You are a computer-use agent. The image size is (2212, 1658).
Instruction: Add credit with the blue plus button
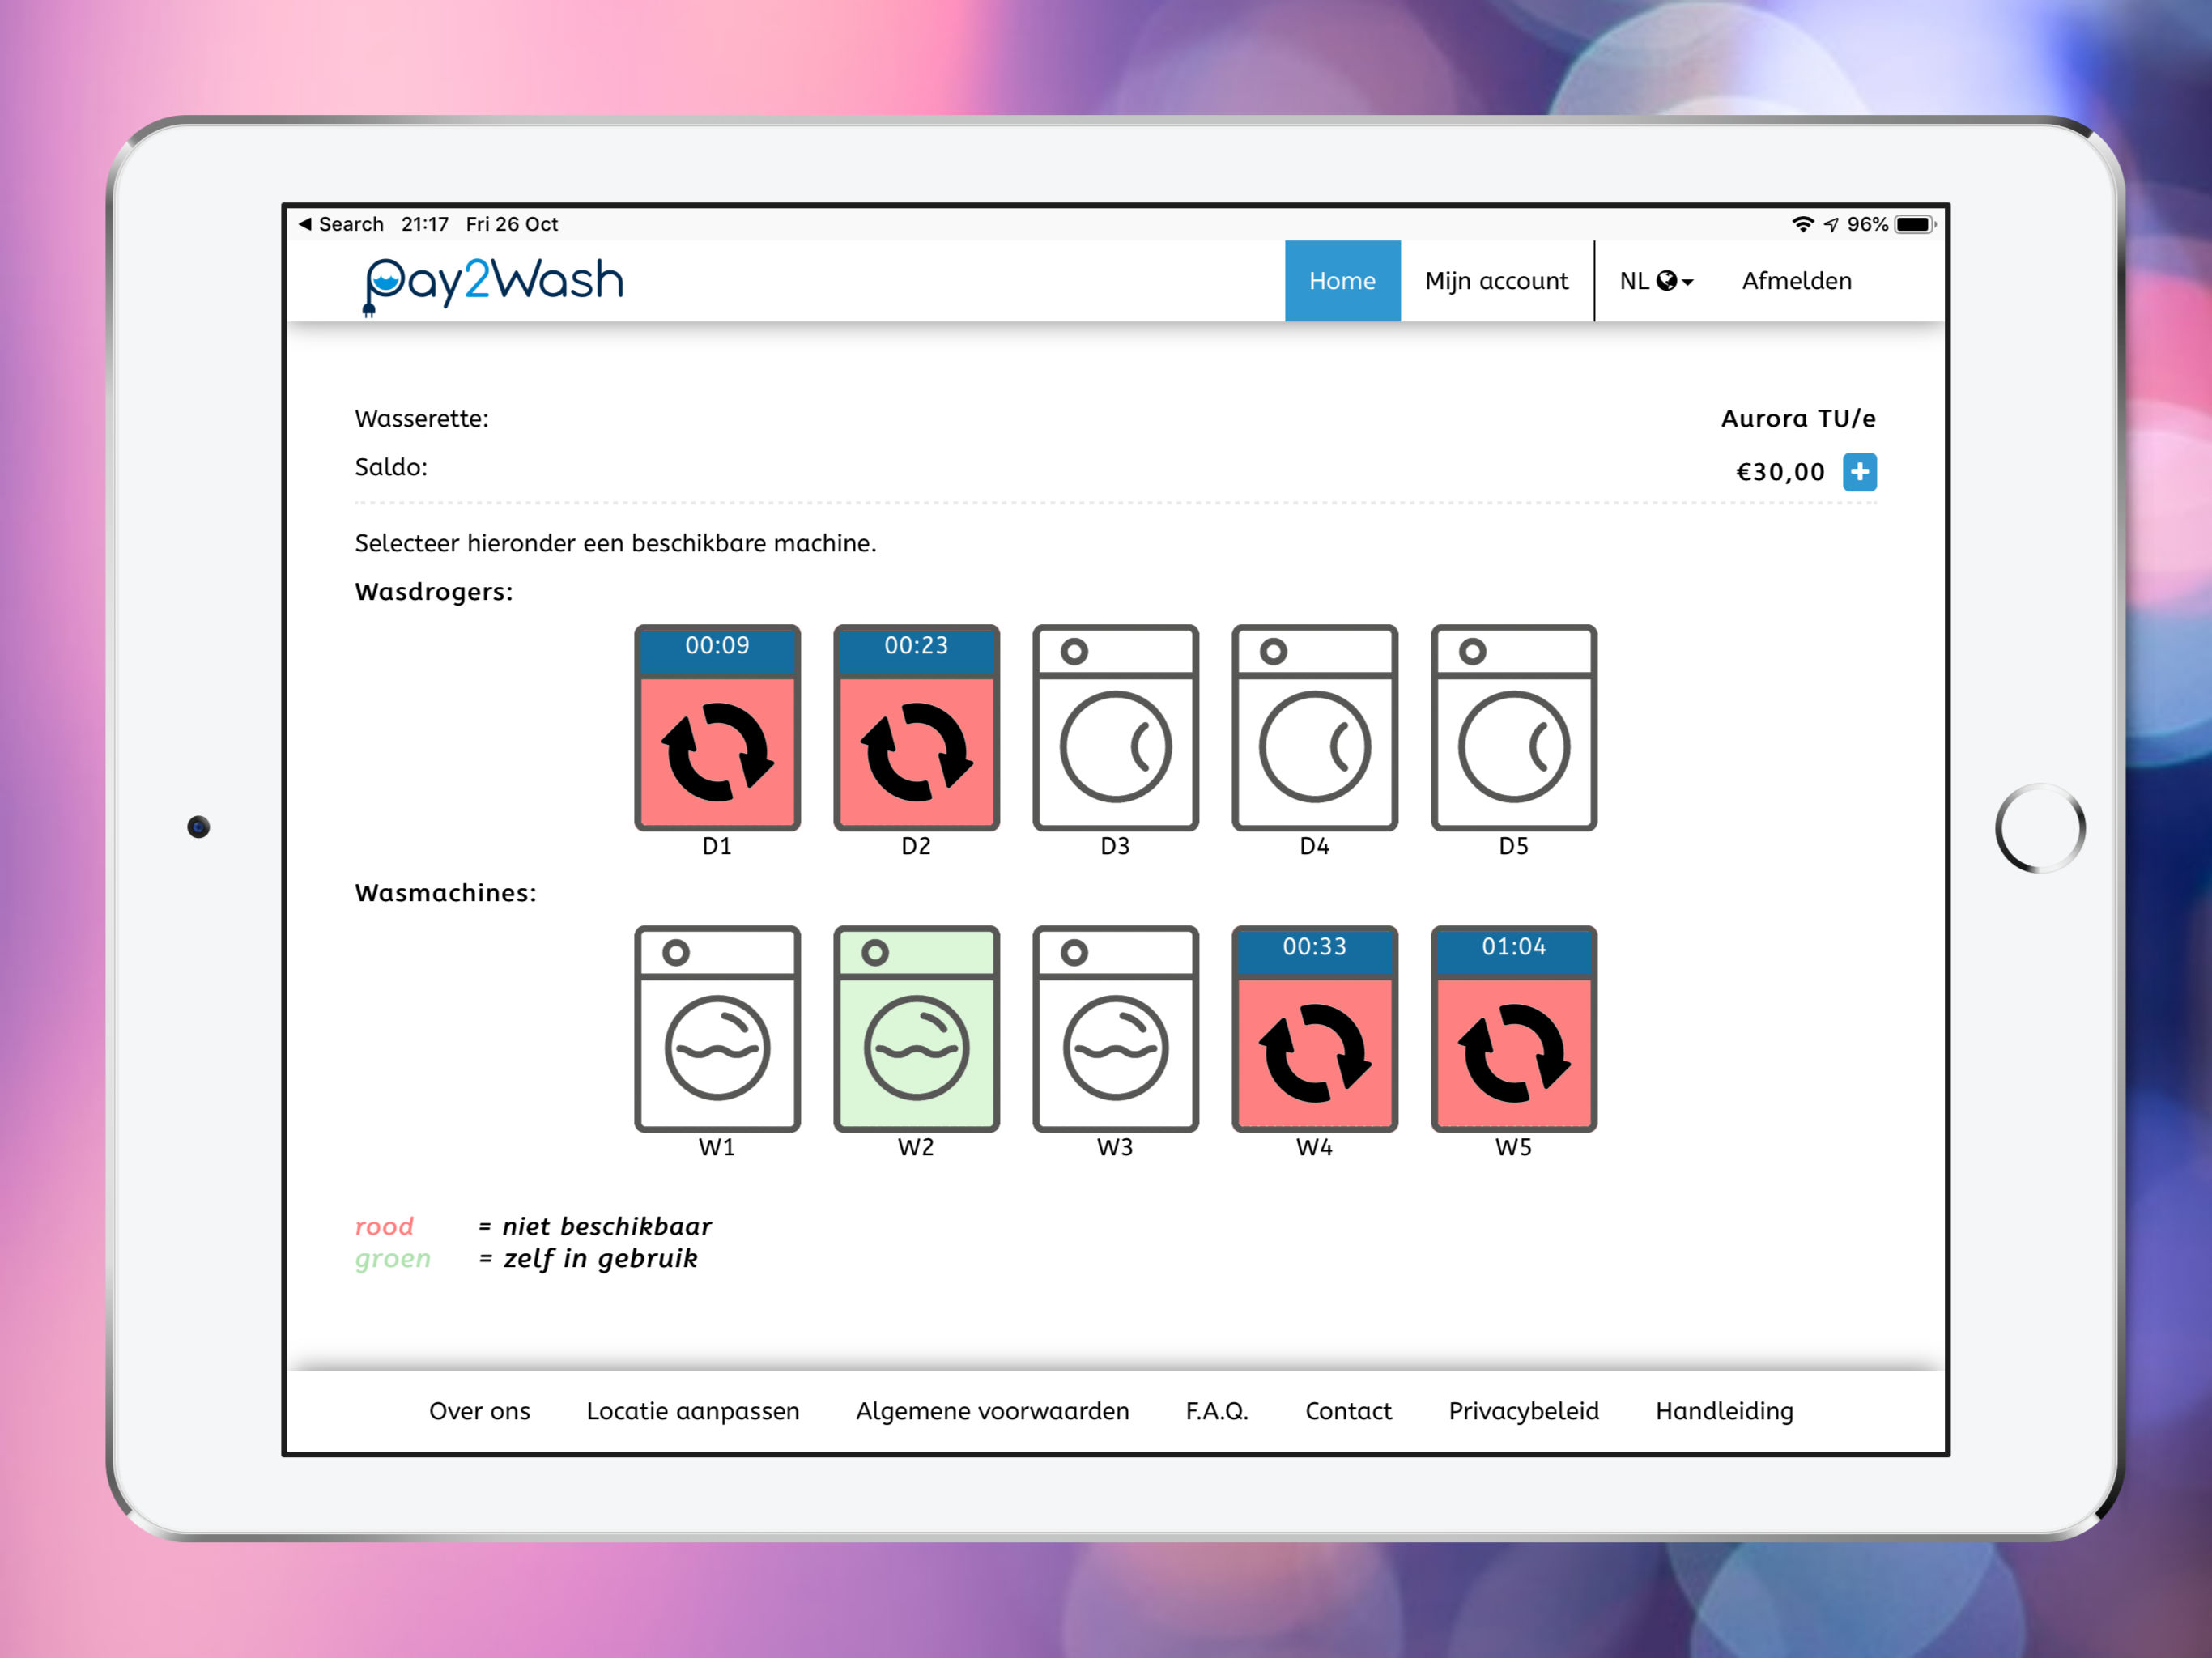(x=1859, y=472)
